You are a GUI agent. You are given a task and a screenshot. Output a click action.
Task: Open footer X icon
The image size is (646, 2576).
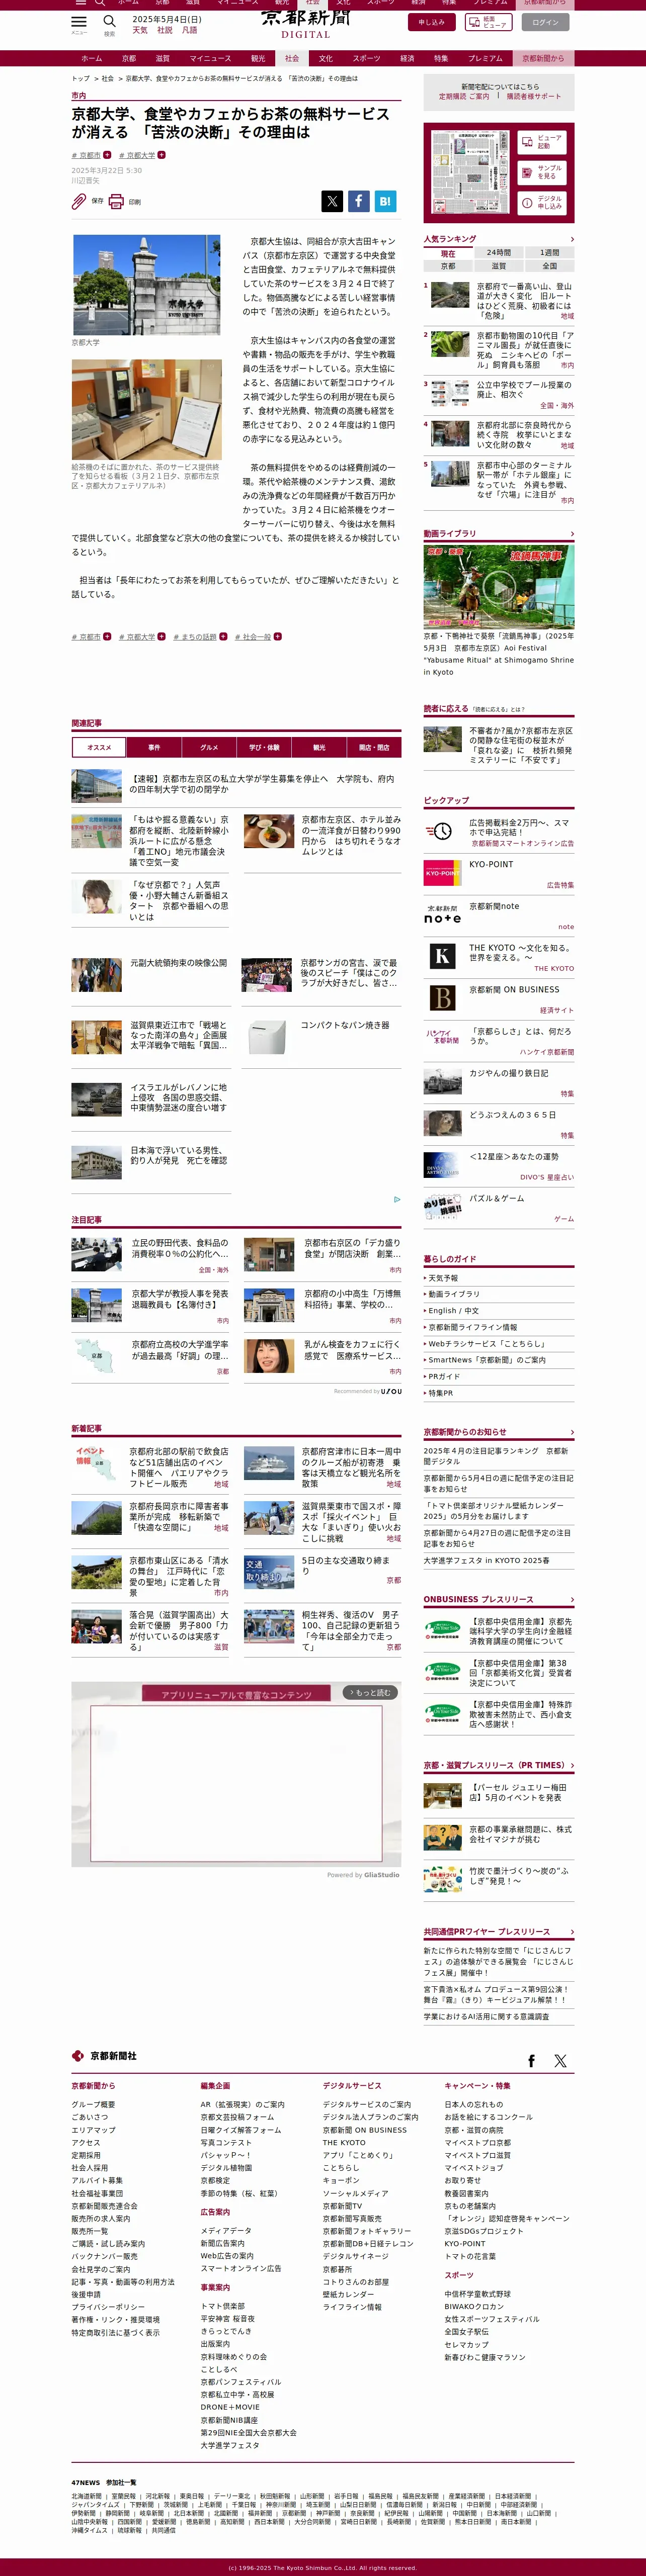[560, 2061]
